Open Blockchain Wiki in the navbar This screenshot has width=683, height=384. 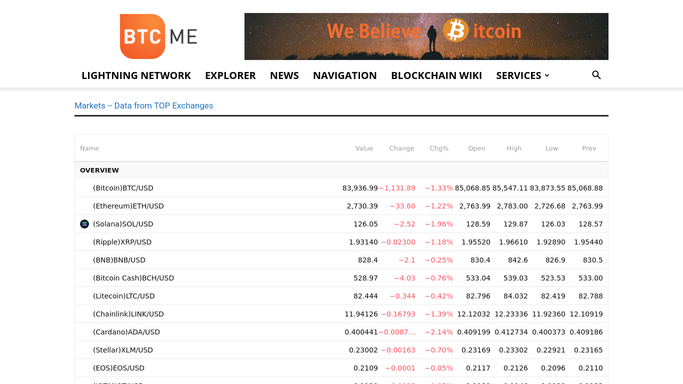[436, 76]
